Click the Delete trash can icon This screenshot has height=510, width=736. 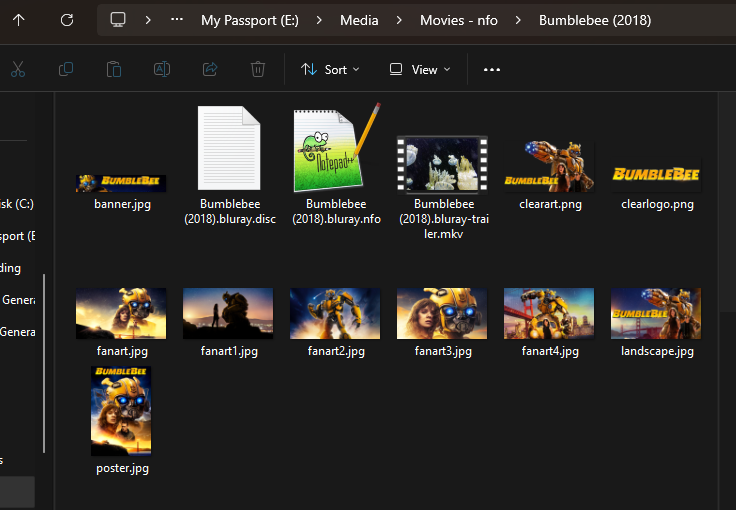[258, 69]
